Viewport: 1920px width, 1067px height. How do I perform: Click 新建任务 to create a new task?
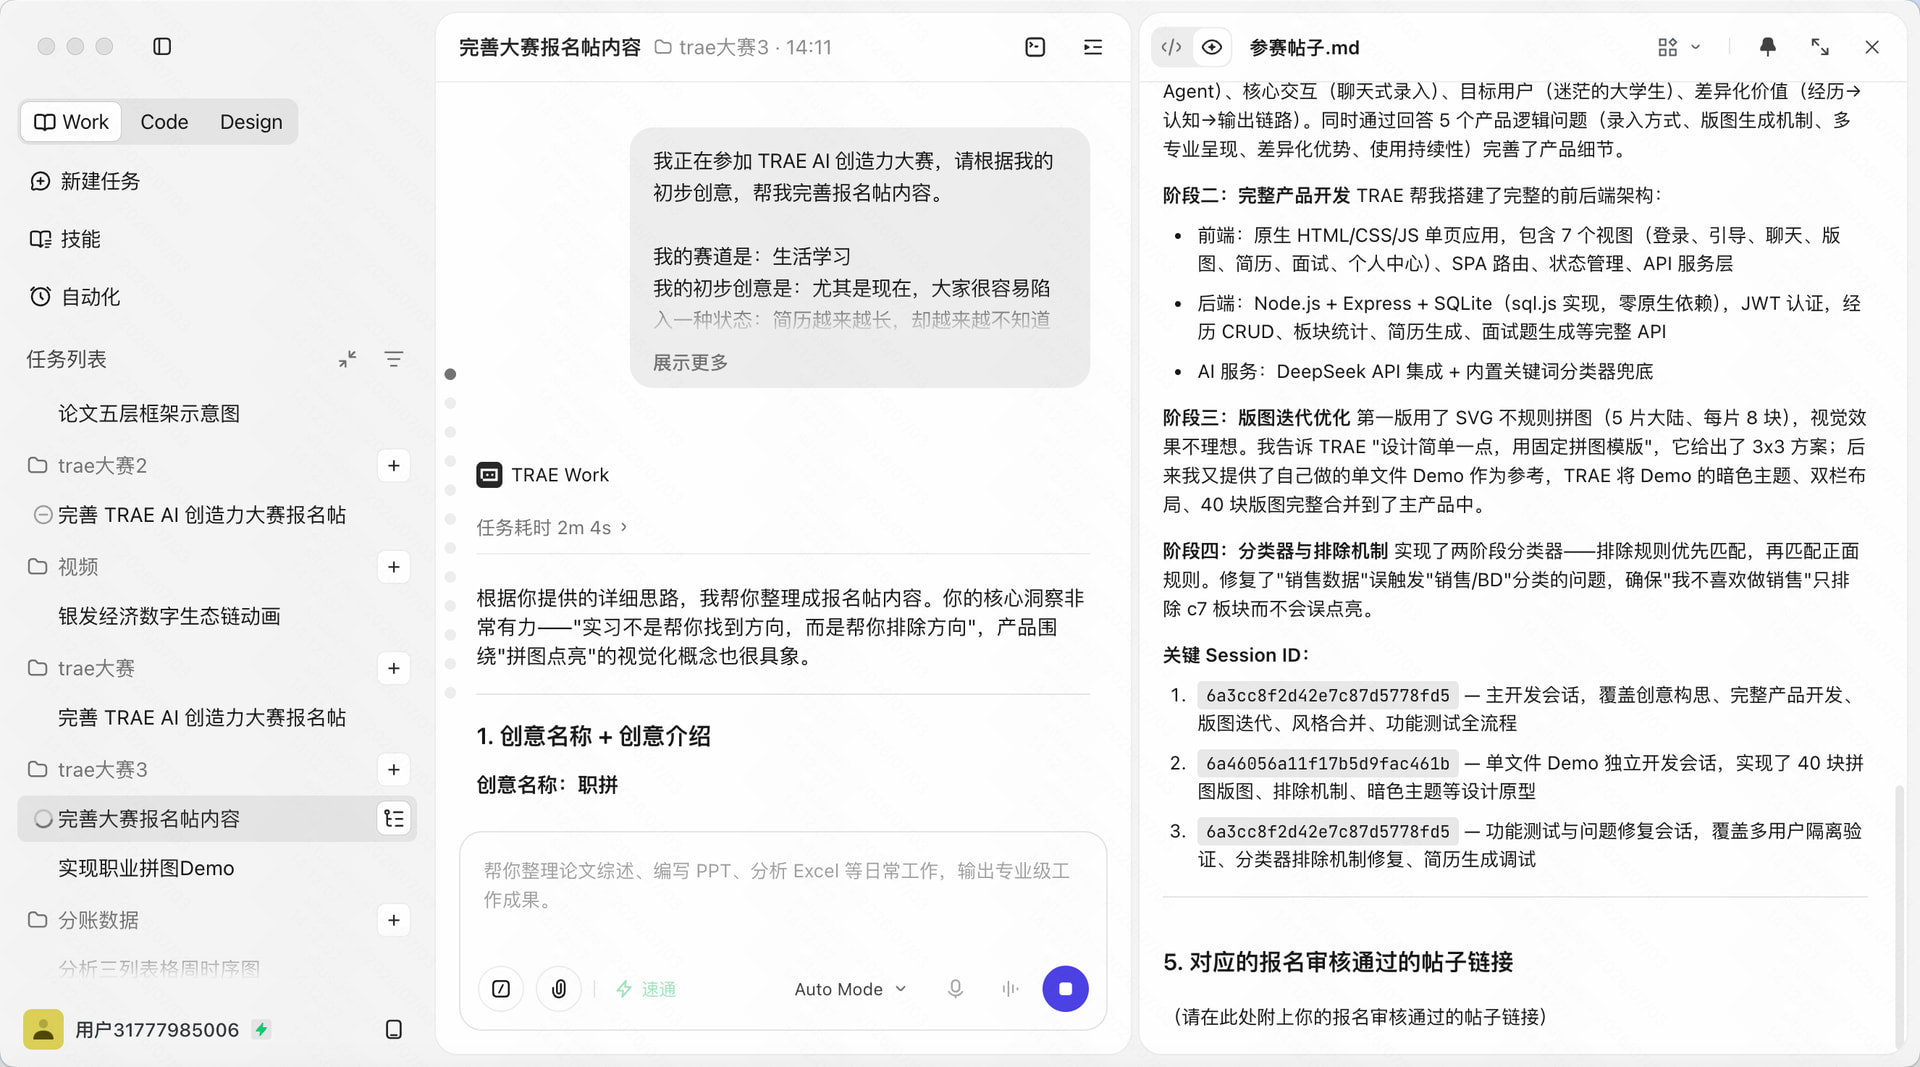(x=85, y=181)
